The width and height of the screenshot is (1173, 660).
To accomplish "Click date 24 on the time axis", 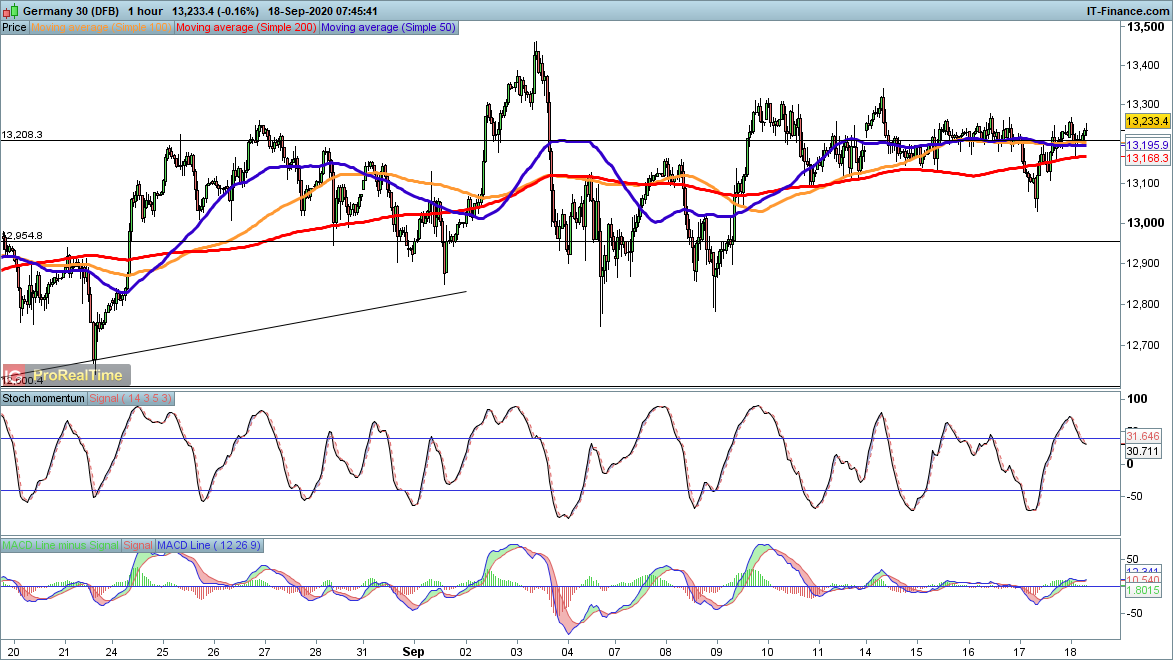I will click(x=111, y=652).
